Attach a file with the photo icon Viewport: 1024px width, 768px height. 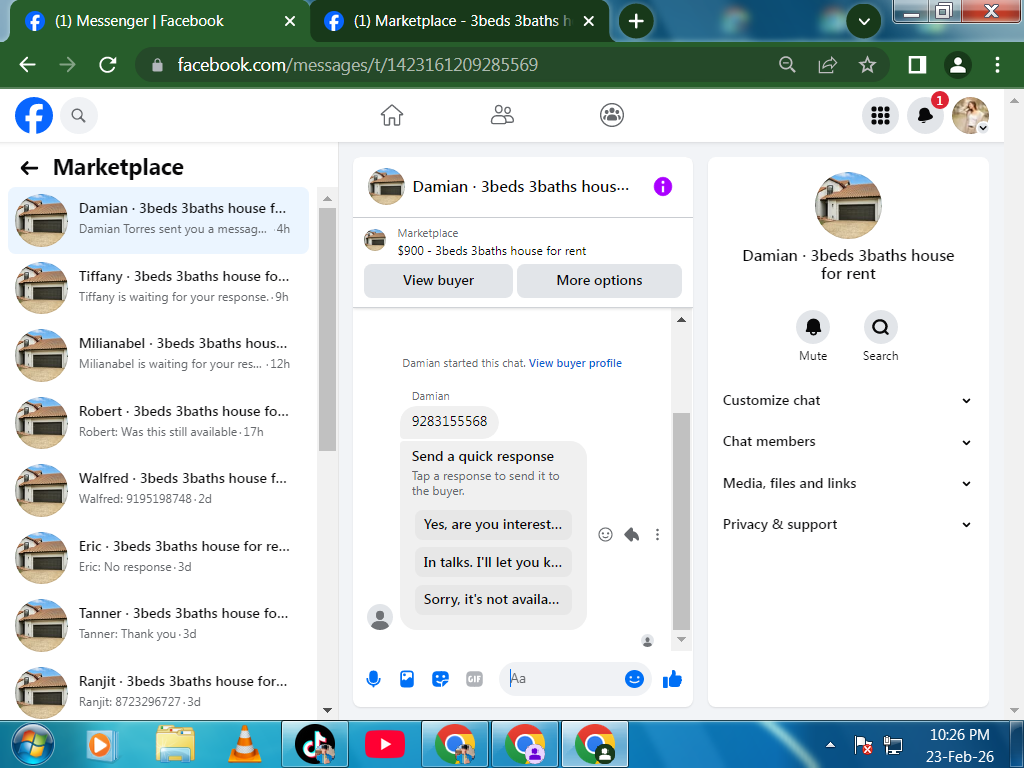click(x=407, y=679)
